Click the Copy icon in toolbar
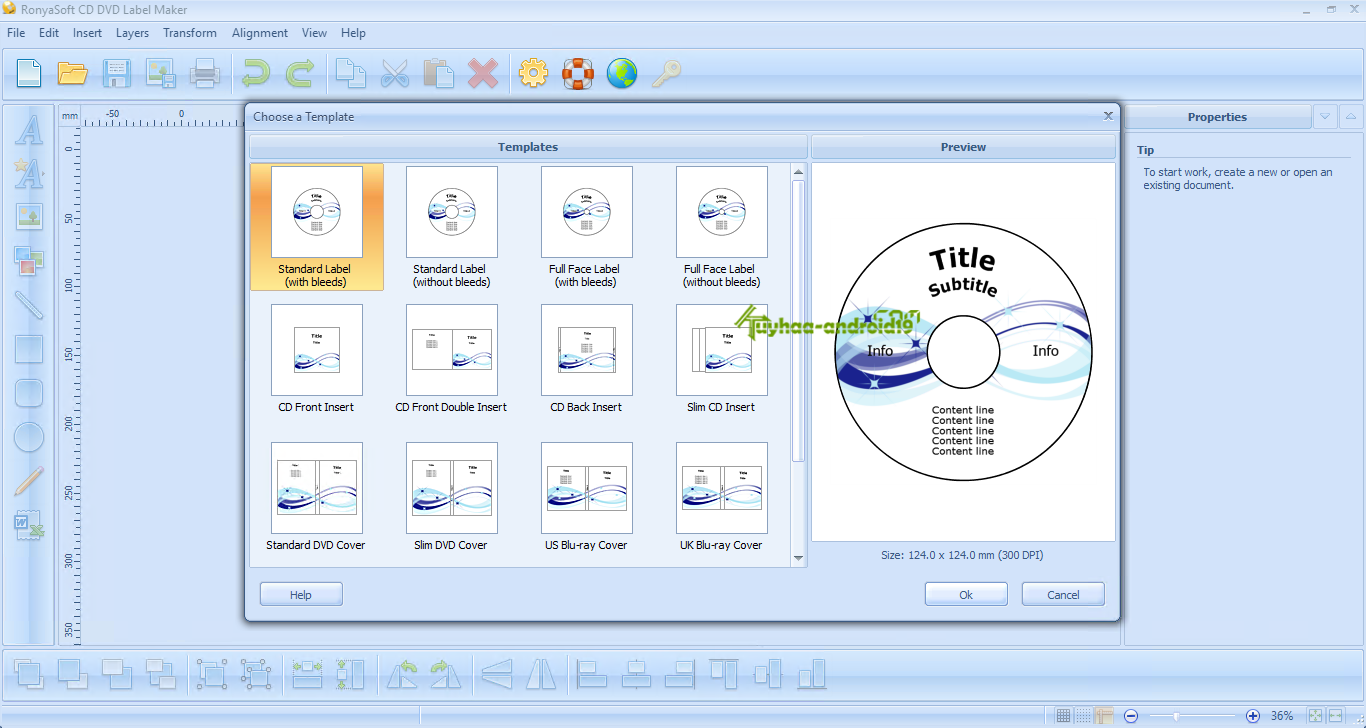This screenshot has height=728, width=1366. 350,73
